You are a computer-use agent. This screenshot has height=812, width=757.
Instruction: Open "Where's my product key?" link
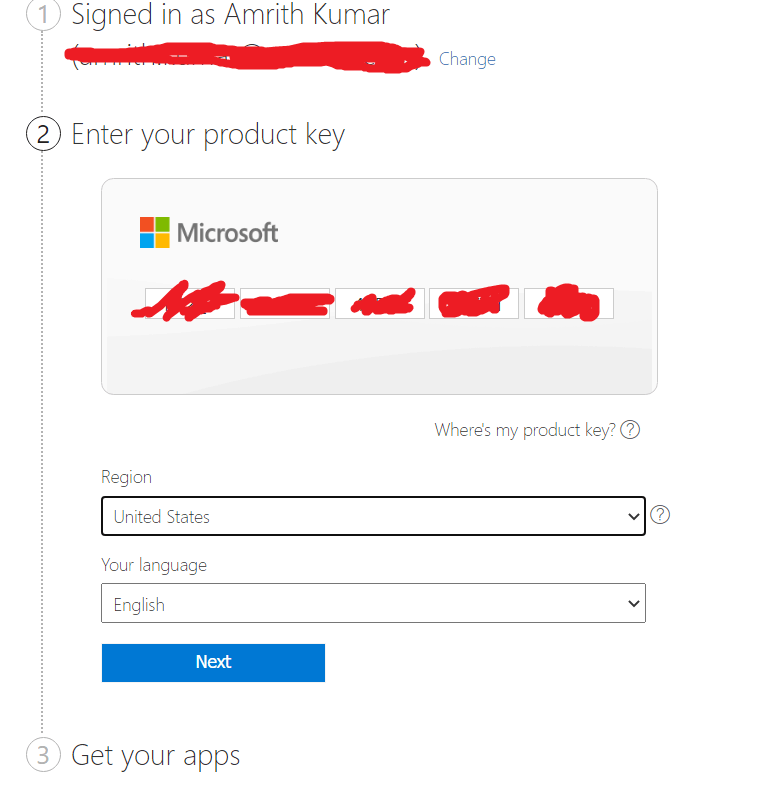(524, 430)
